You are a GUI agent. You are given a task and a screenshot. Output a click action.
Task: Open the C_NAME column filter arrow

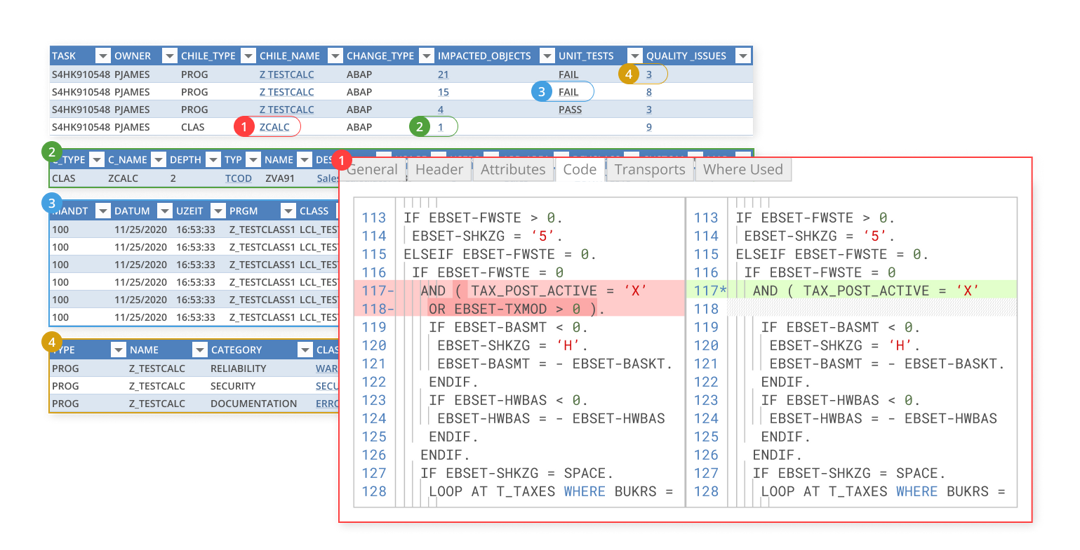pos(158,160)
